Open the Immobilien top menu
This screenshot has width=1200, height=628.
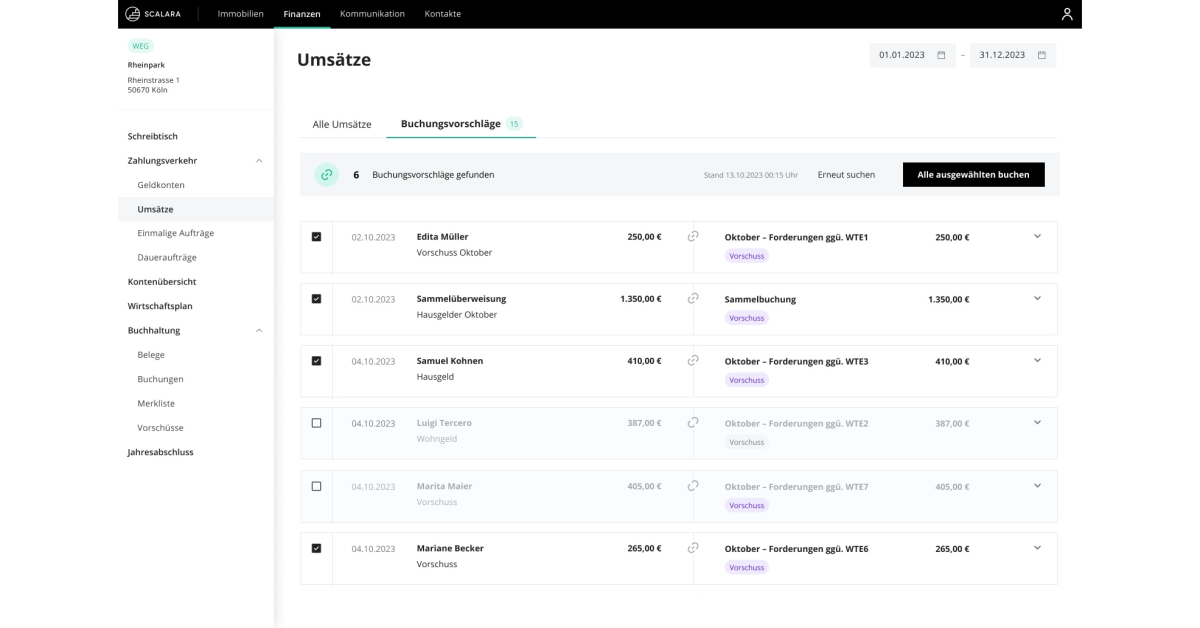(241, 14)
